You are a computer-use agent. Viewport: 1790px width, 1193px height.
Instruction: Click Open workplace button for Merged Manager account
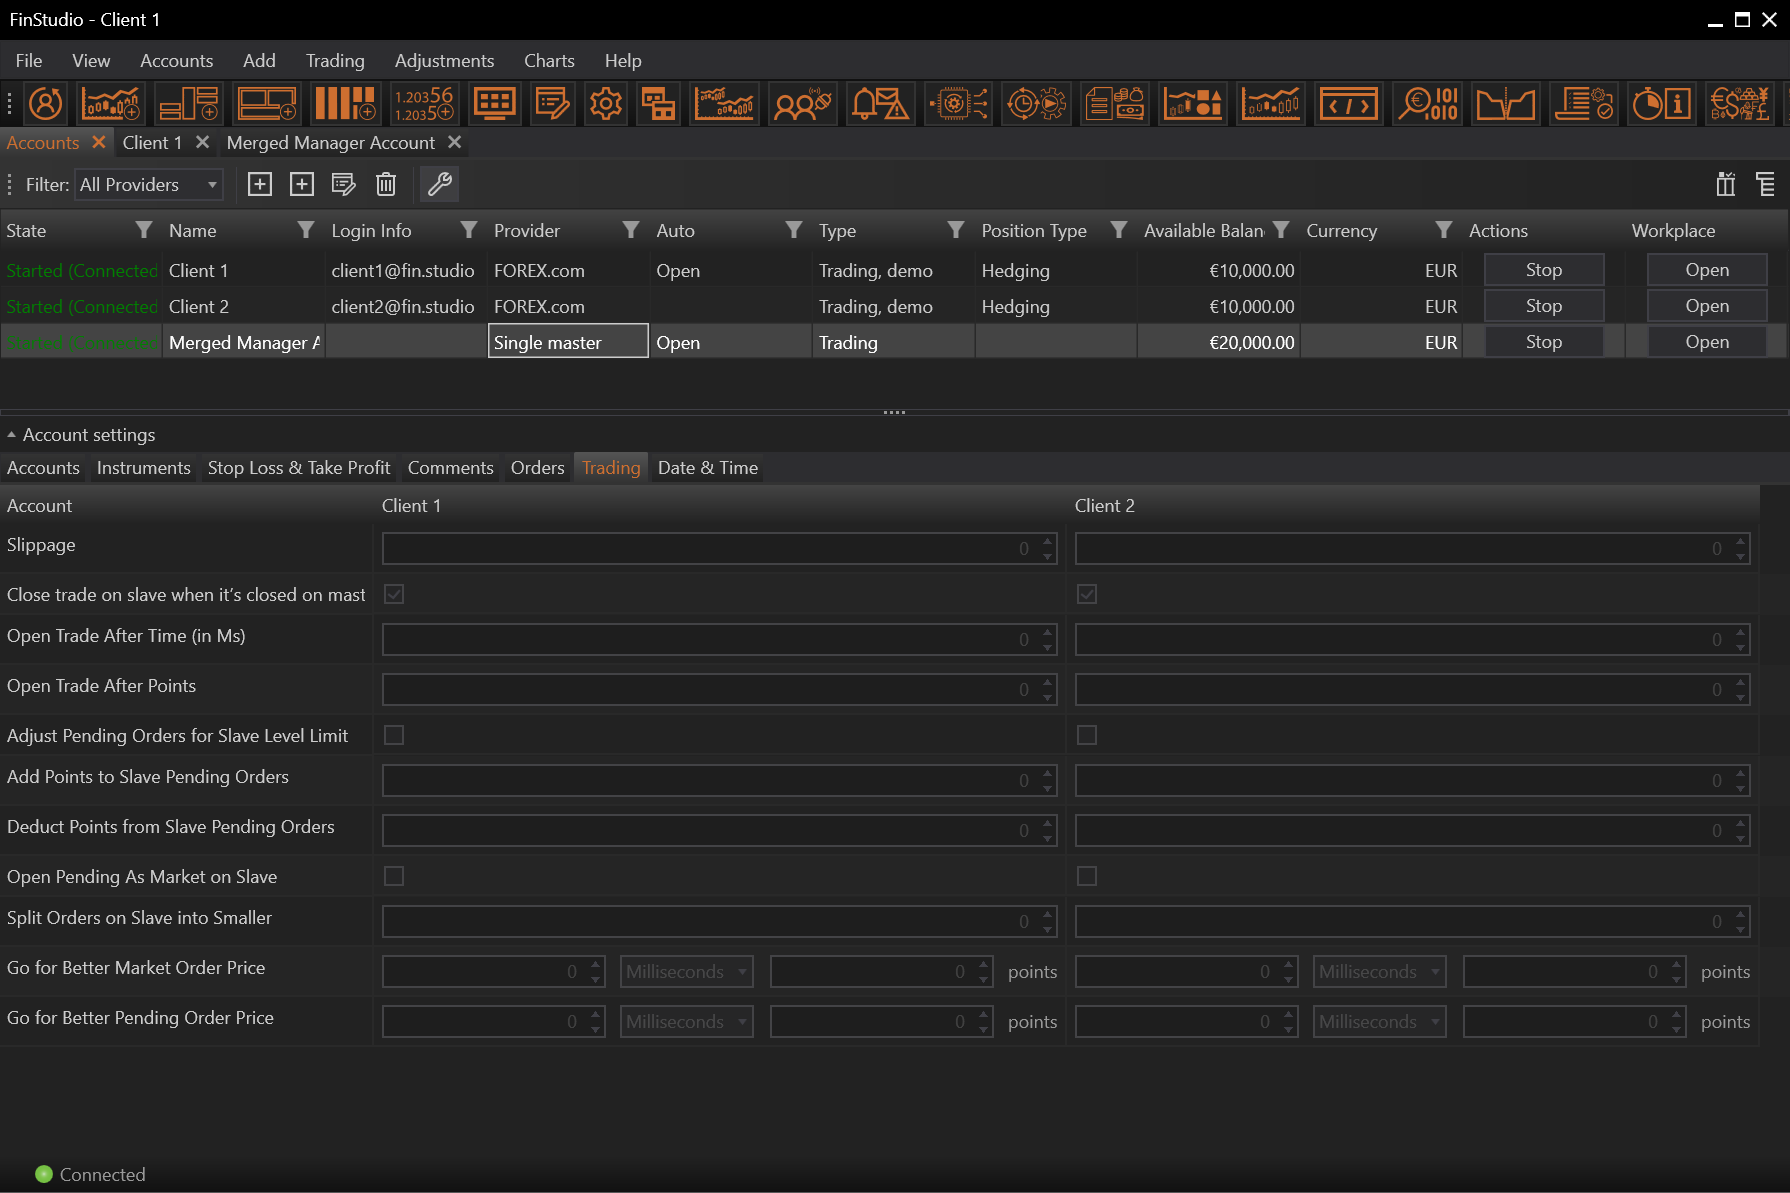pyautogui.click(x=1706, y=342)
